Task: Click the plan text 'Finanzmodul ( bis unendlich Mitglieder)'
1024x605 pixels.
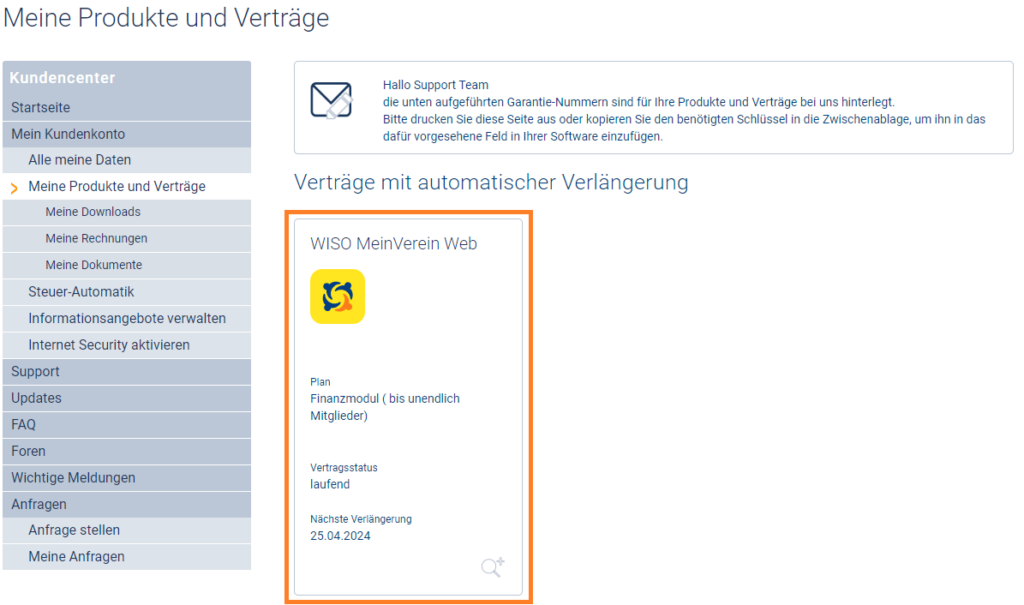Action: click(385, 407)
